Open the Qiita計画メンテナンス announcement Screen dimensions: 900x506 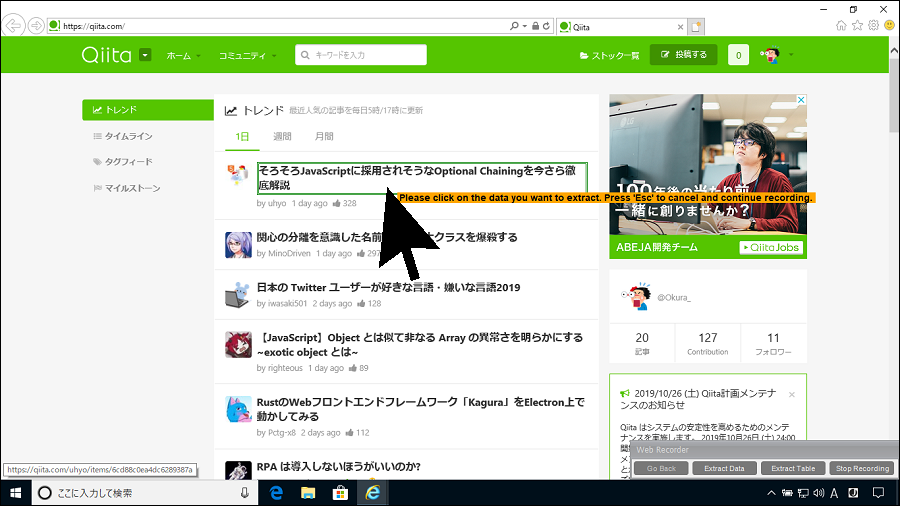tap(697, 399)
